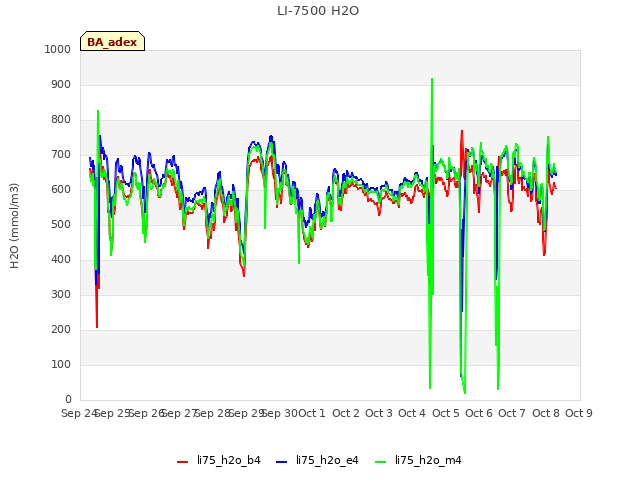Click the green spike peak near 900
Screen dimensions: 640x480
432,79
